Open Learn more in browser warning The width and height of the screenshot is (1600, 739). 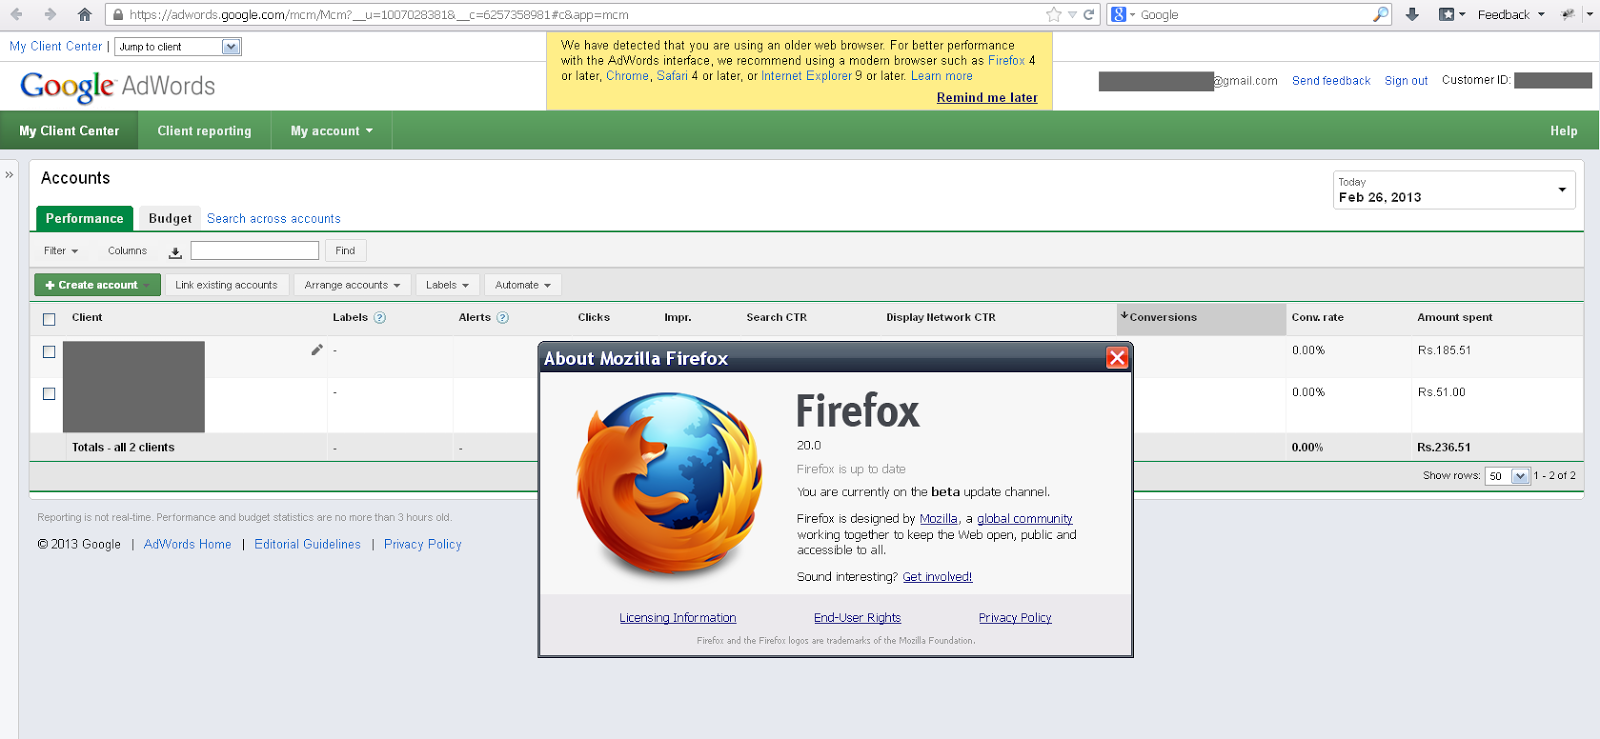pyautogui.click(x=941, y=76)
